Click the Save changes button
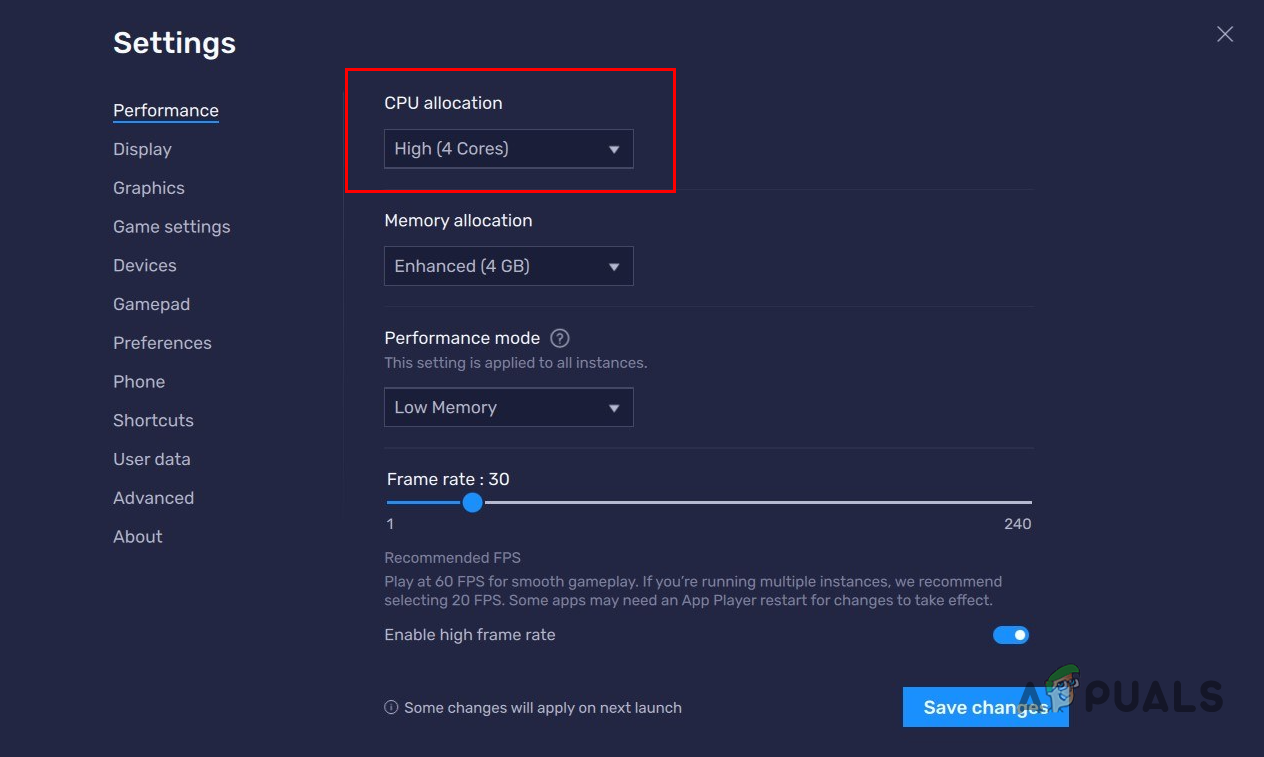Viewport: 1264px width, 757px height. coord(984,707)
